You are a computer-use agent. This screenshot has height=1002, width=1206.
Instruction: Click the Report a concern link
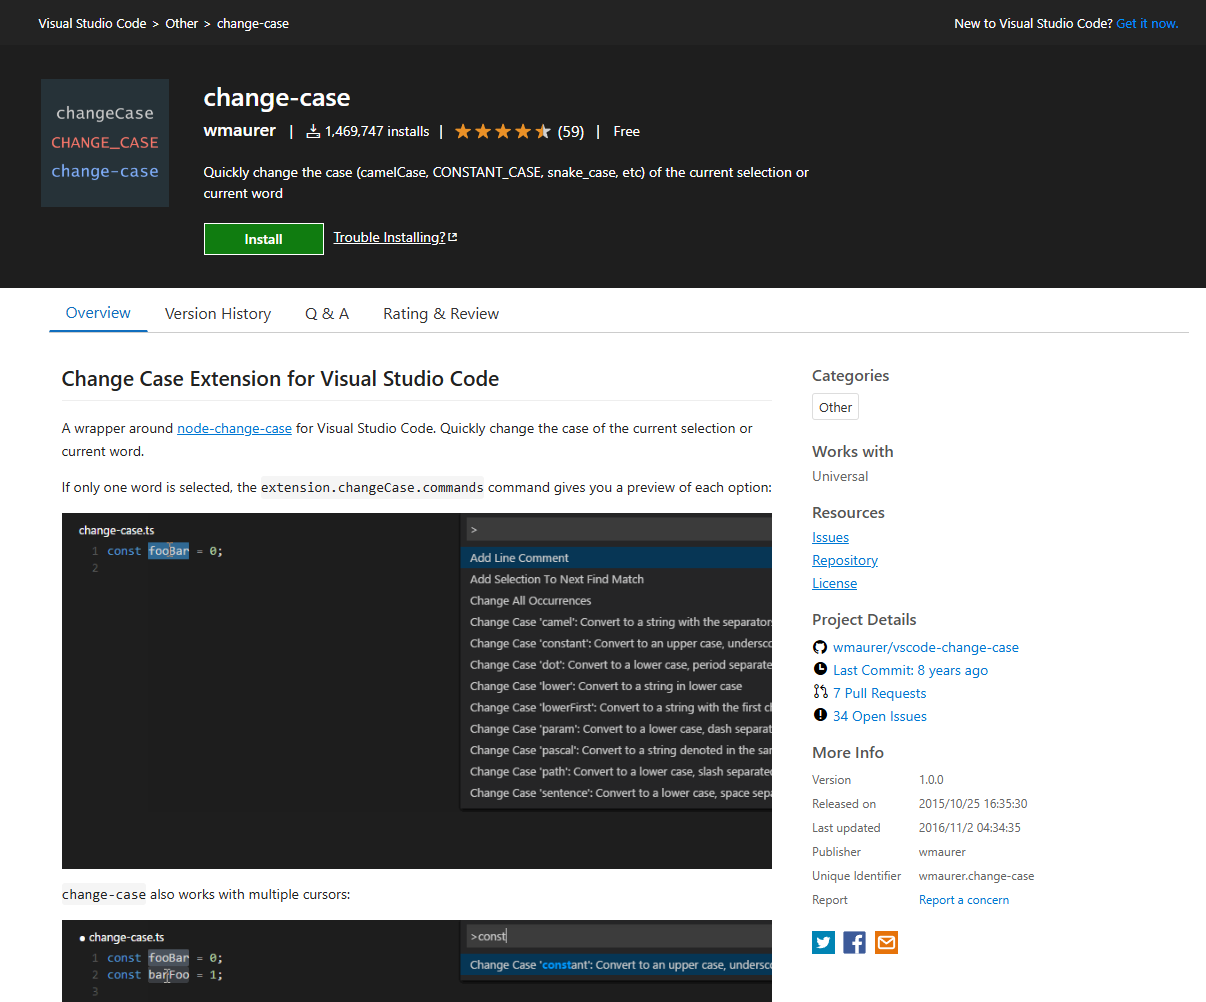pyautogui.click(x=964, y=900)
